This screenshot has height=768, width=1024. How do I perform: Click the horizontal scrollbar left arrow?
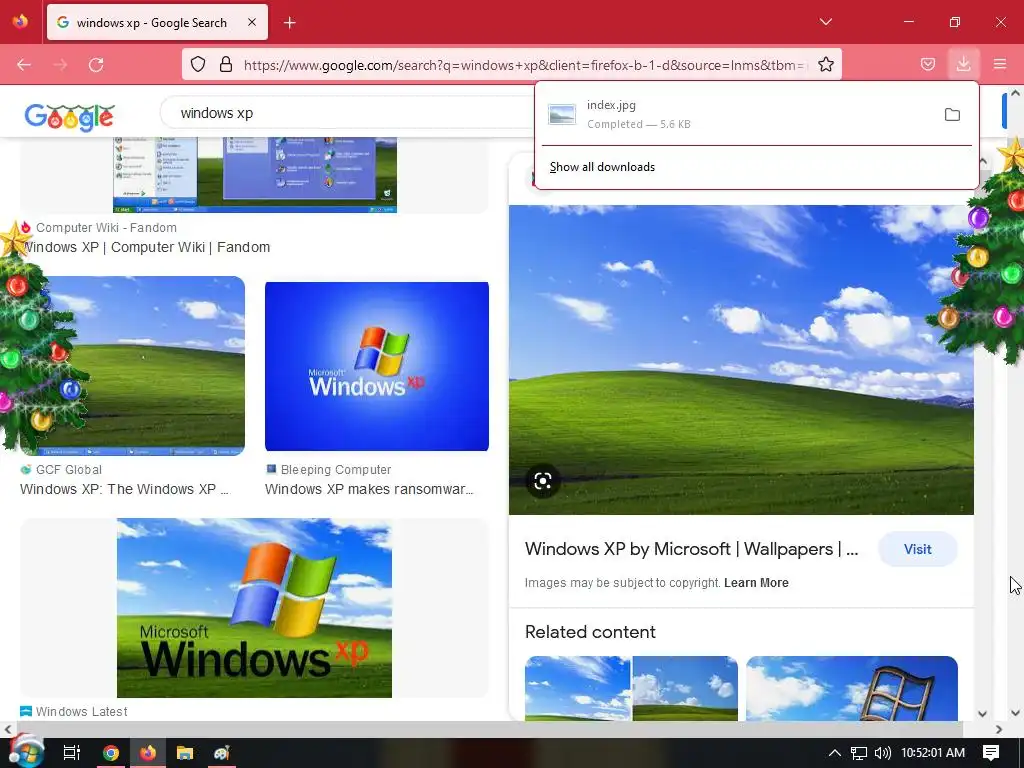coord(7,729)
